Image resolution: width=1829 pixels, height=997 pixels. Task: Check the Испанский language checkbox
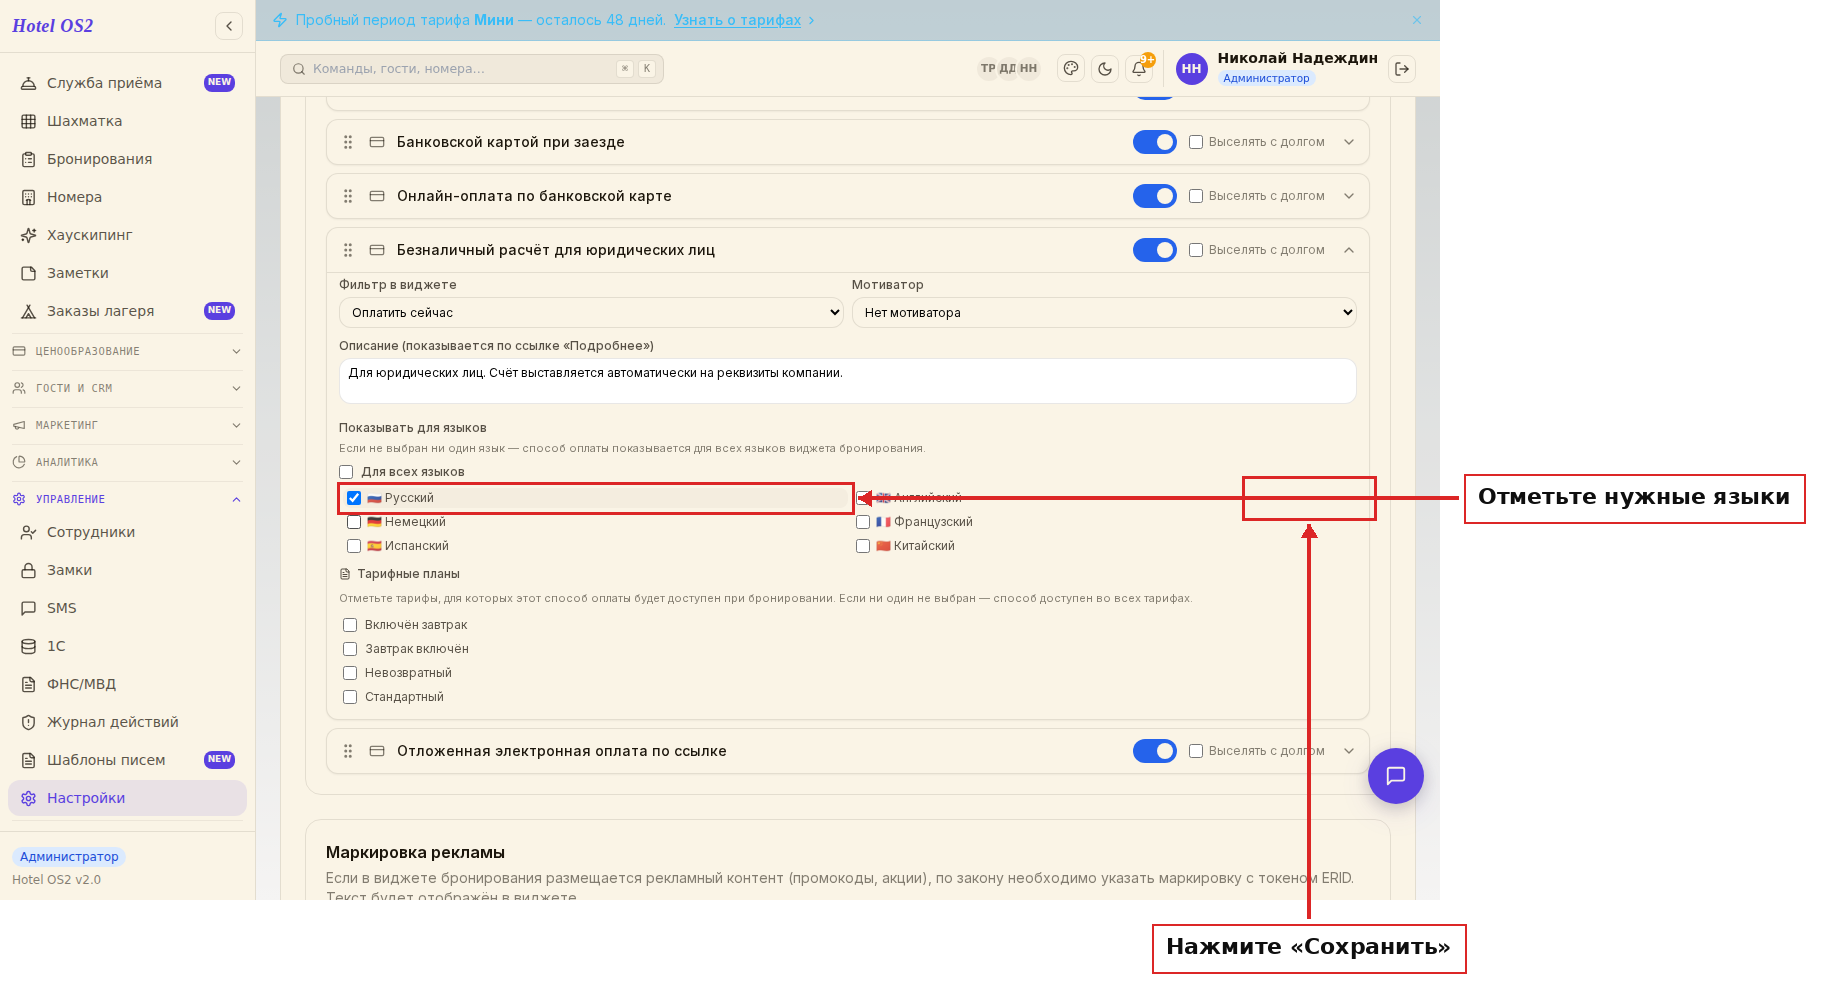click(x=354, y=546)
